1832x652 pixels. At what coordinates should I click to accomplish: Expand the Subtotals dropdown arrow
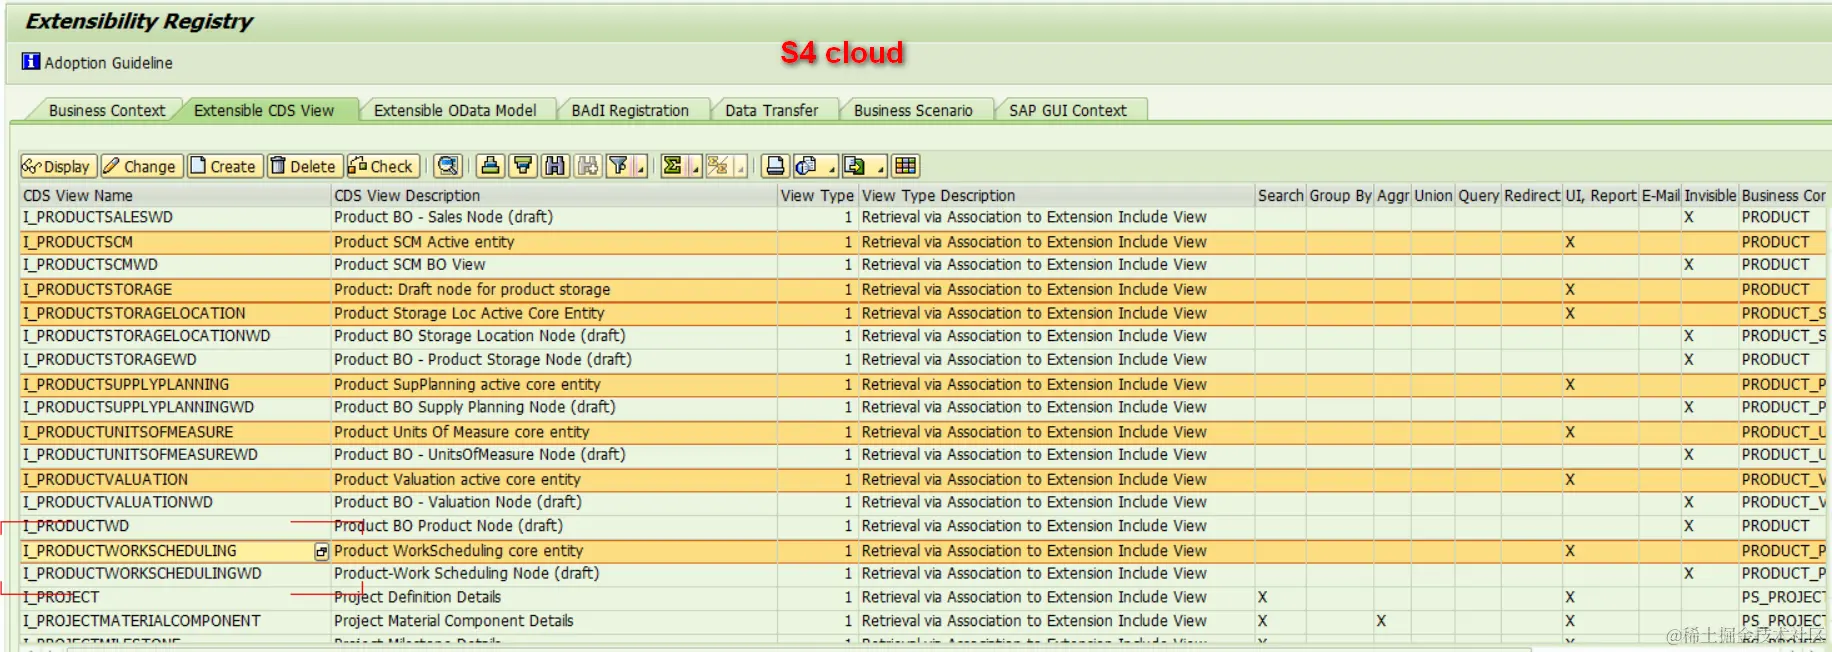click(740, 166)
